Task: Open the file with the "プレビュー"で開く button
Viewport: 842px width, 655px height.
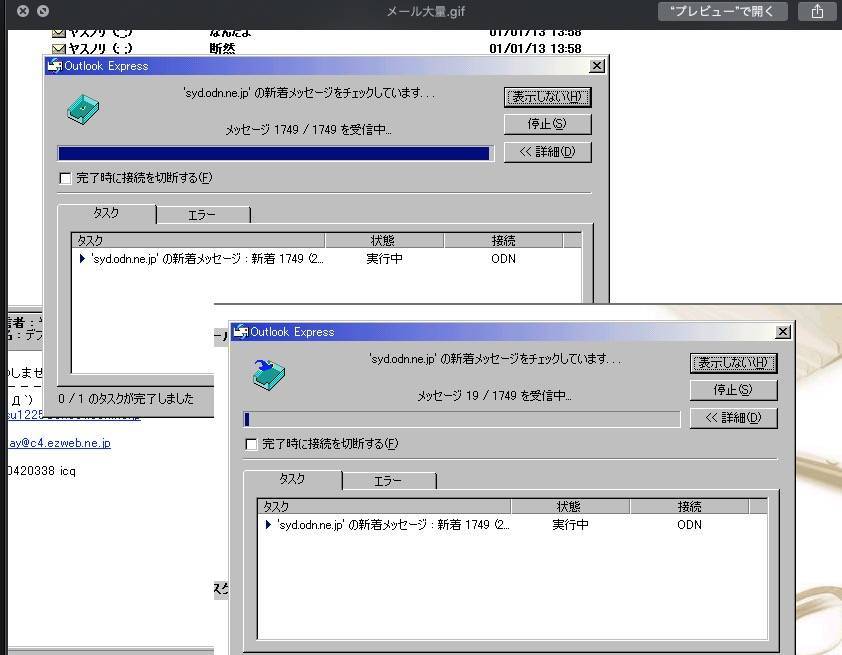Action: 722,11
